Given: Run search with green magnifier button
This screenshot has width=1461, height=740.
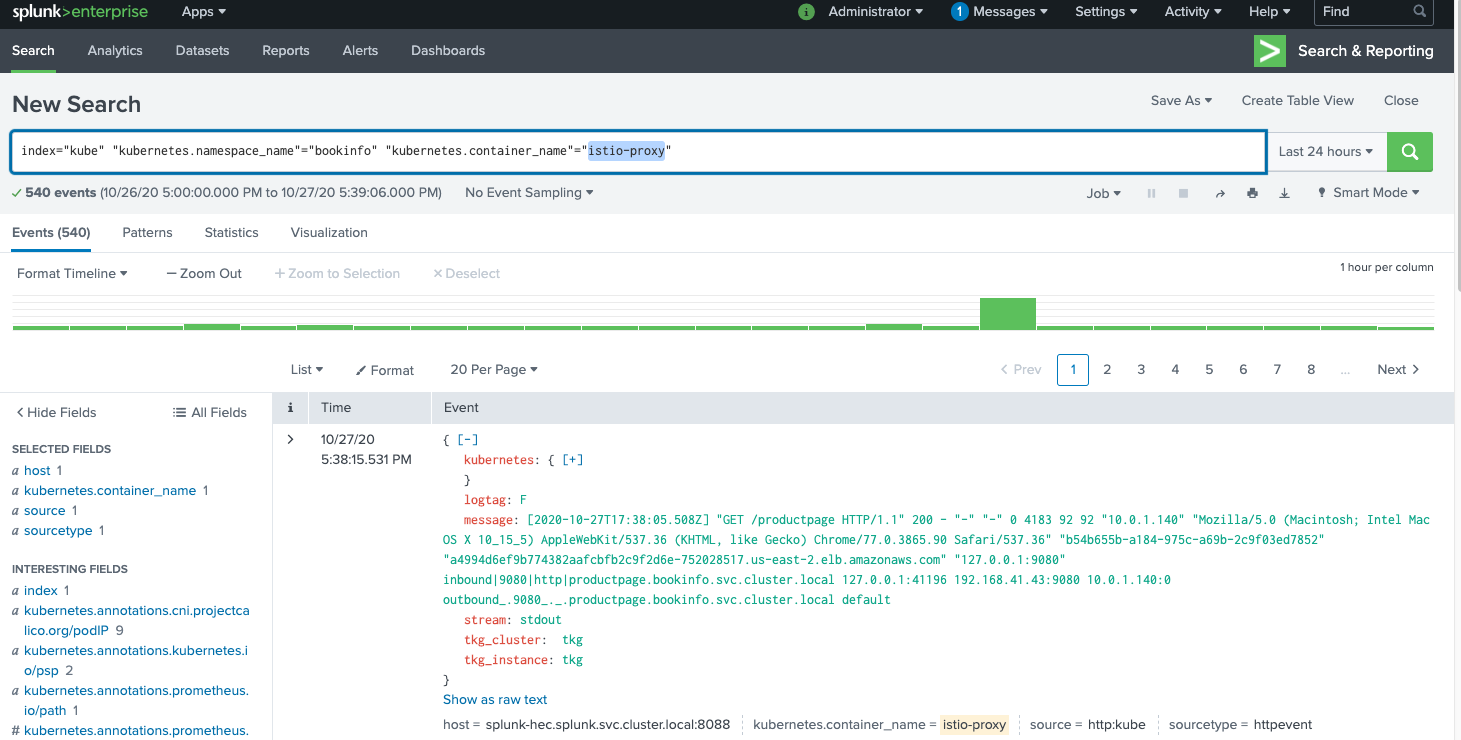Looking at the screenshot, I should tap(1410, 152).
